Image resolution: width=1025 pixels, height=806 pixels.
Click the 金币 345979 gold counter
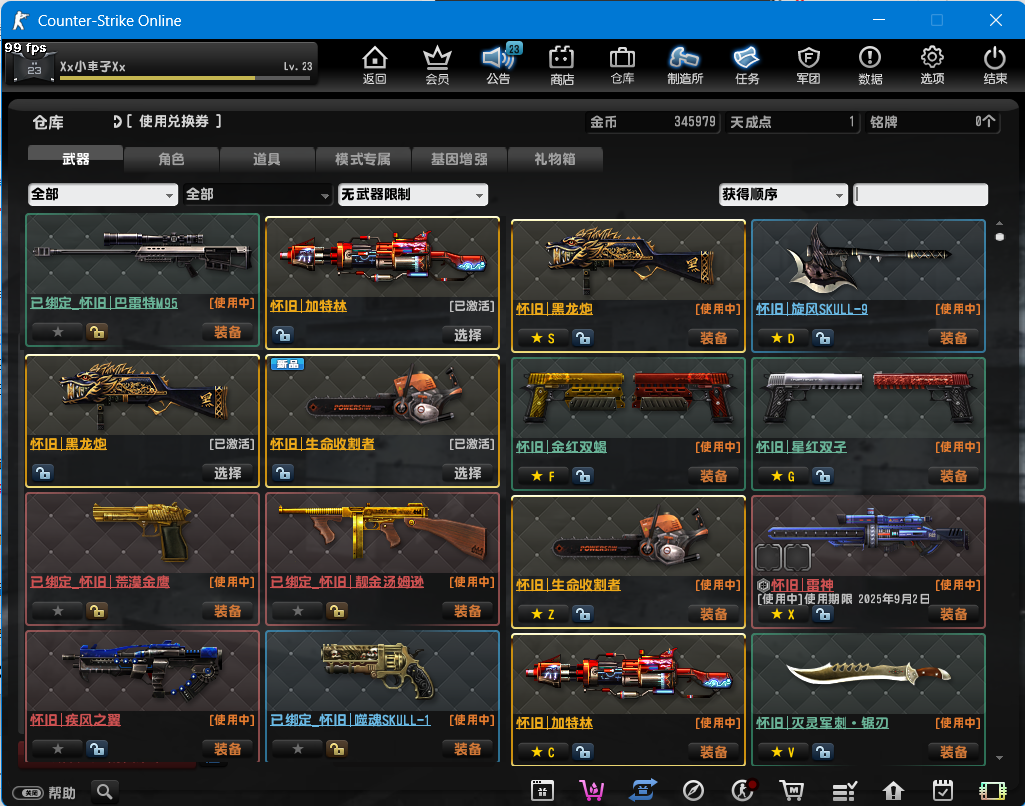click(653, 122)
